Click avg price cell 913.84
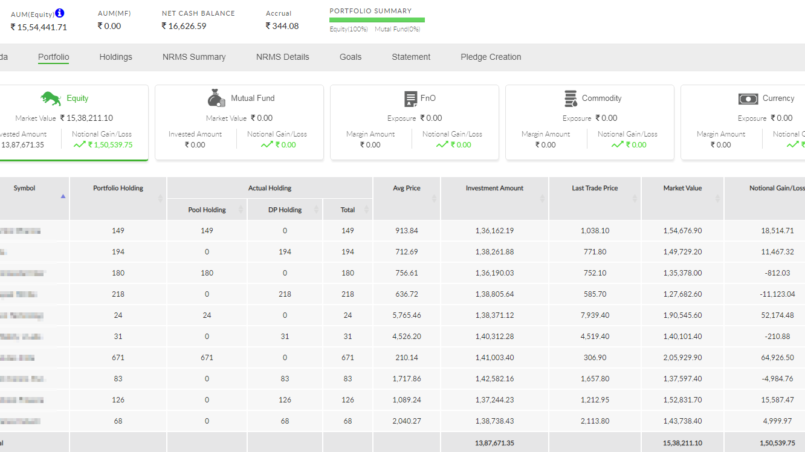Image resolution: width=805 pixels, height=452 pixels. 407,231
